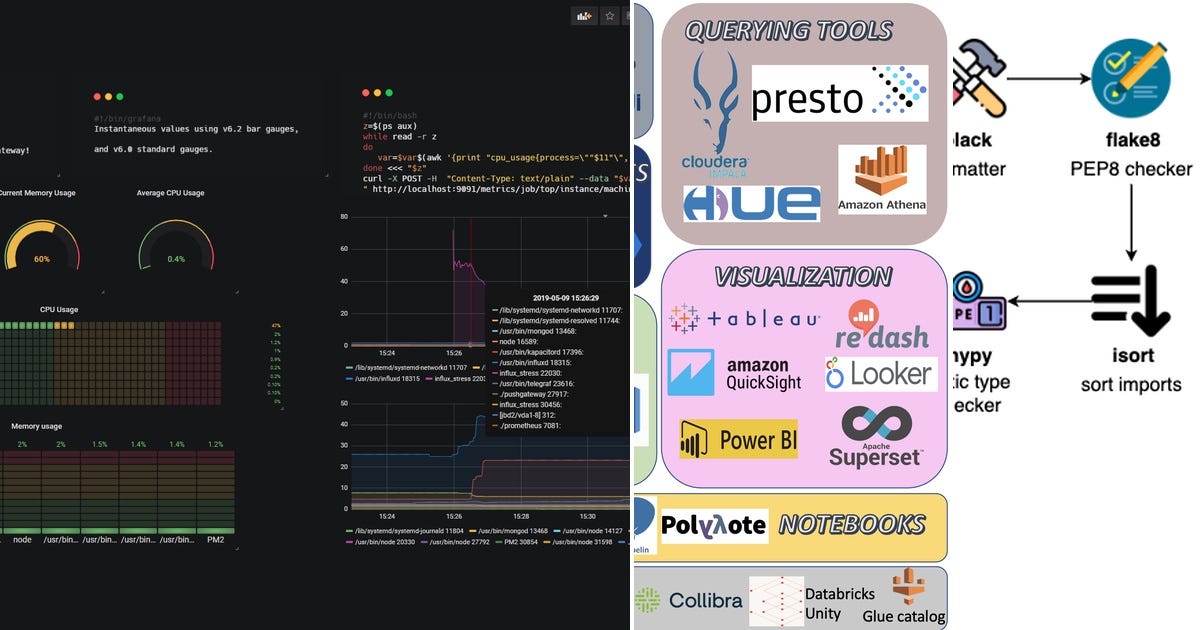Click the sort imports caption
Image resolution: width=1200 pixels, height=630 pixels.
(1130, 384)
